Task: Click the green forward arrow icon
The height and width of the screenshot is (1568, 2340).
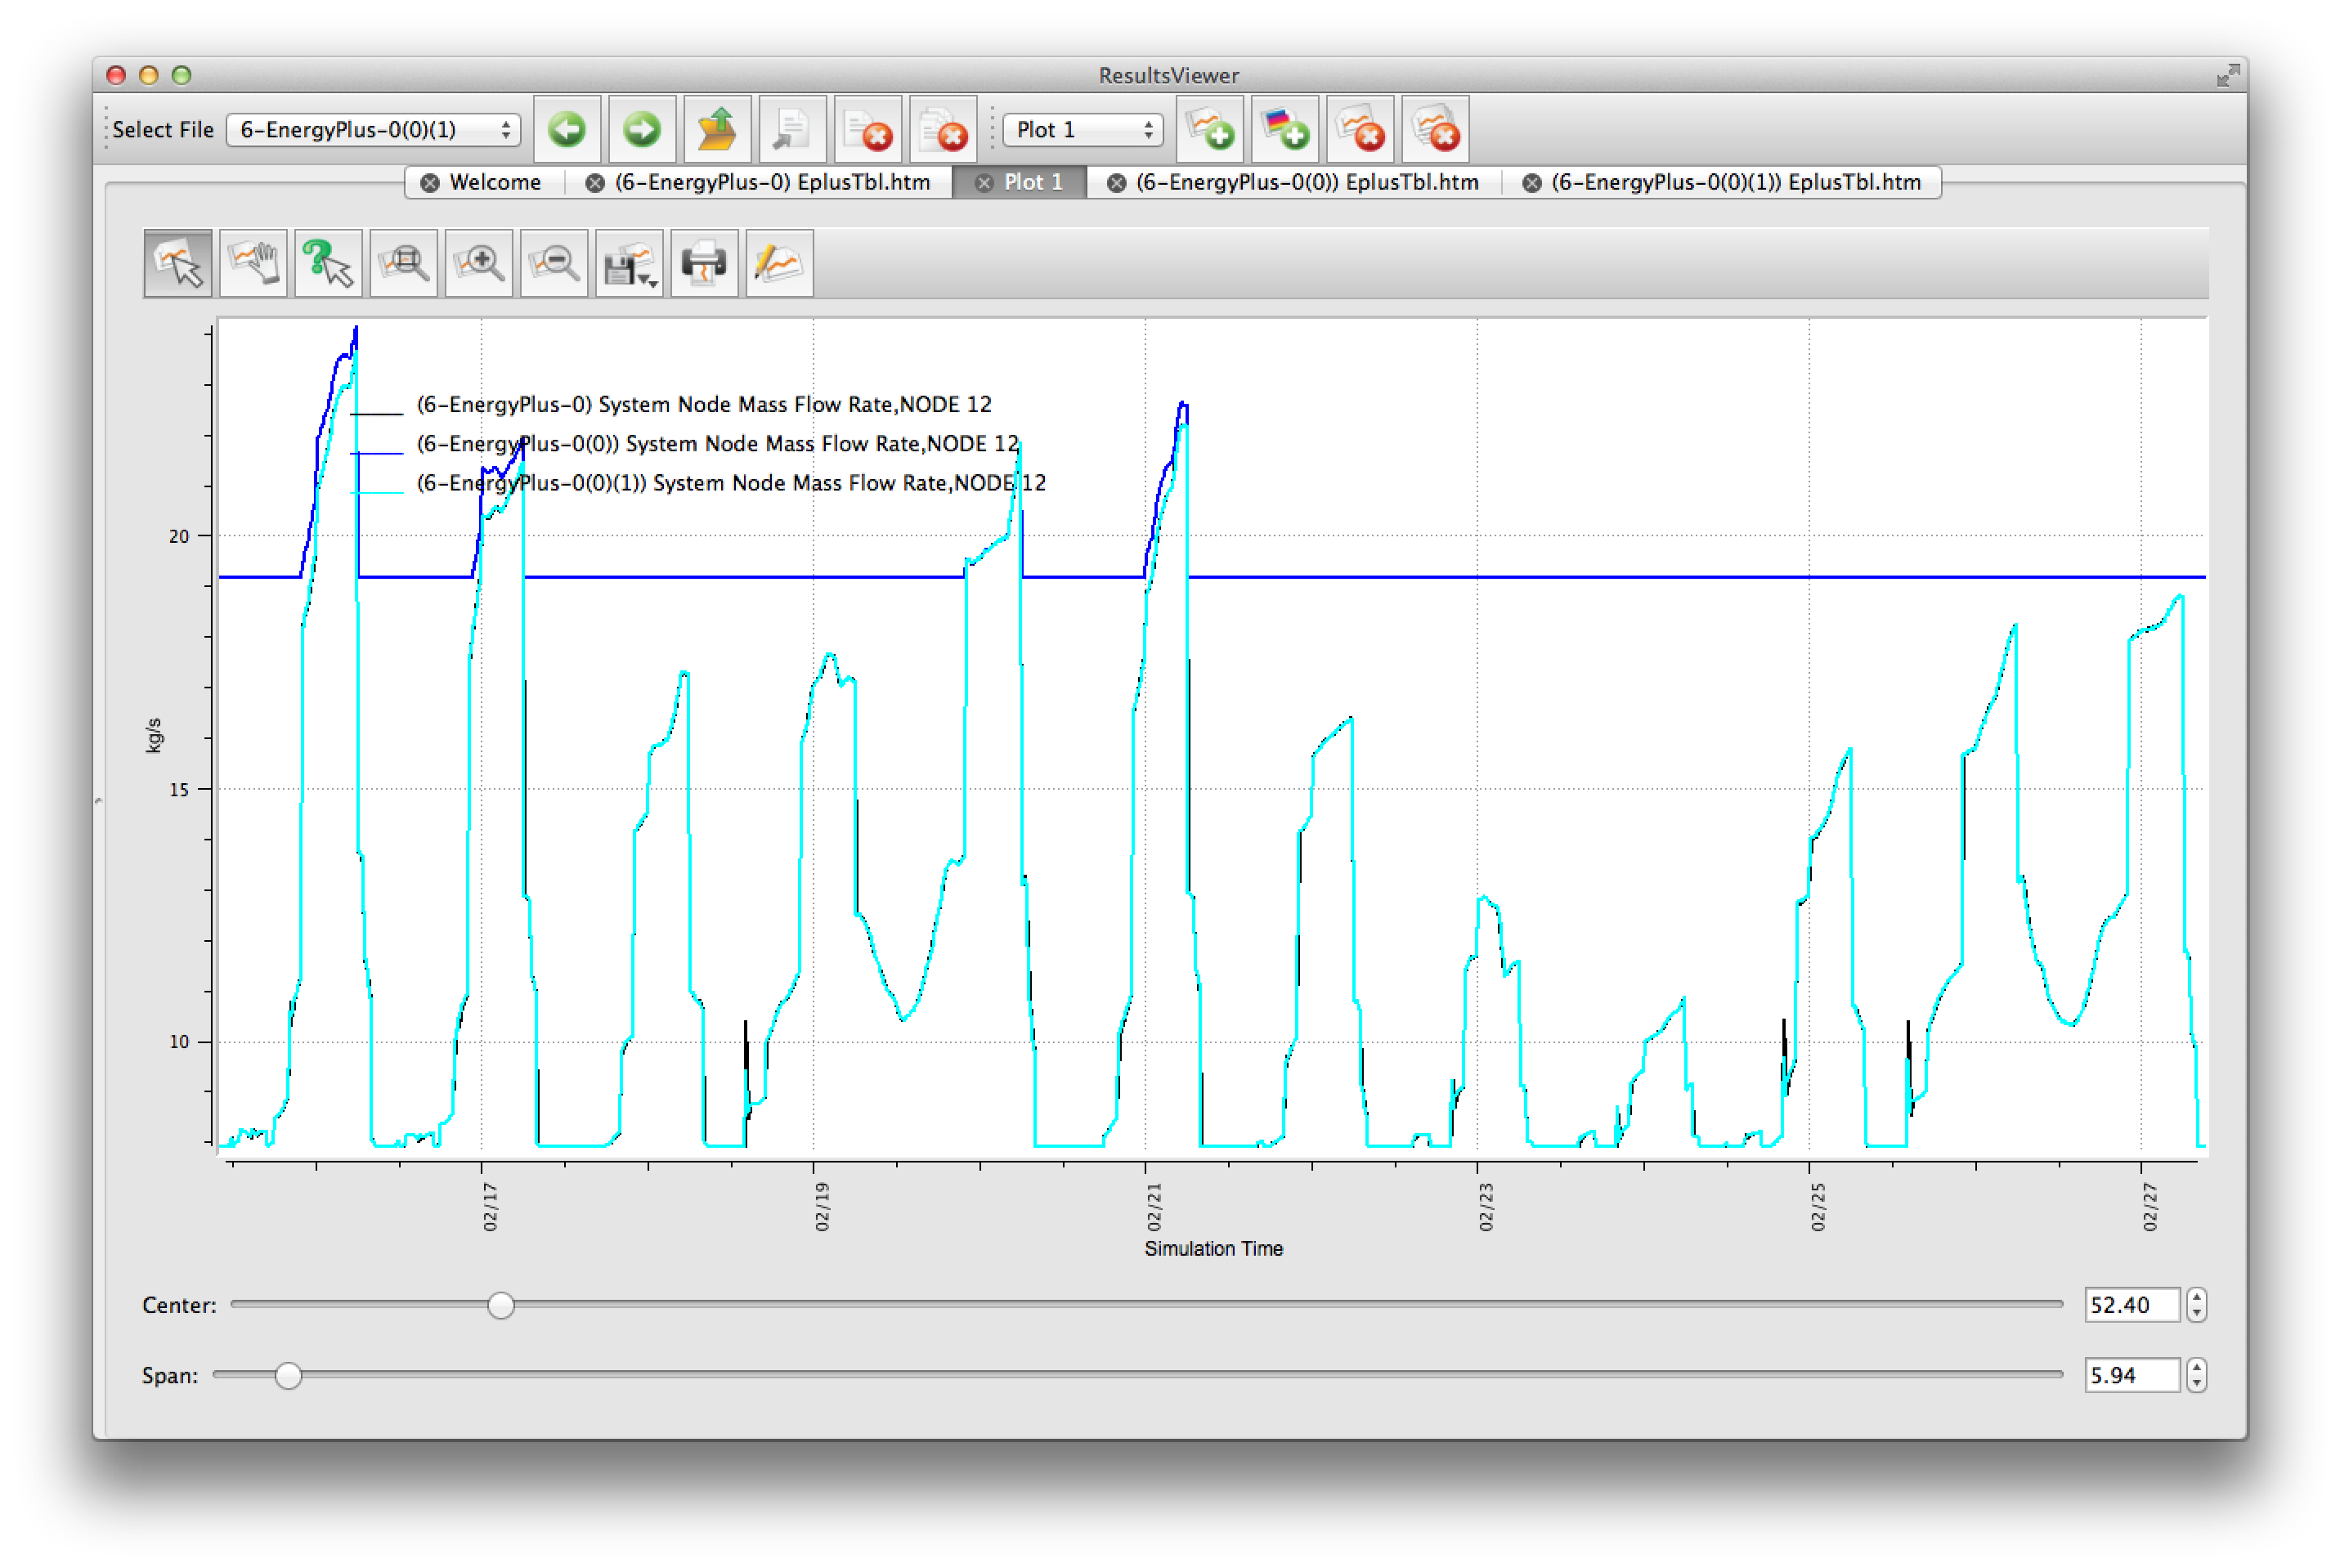Action: (642, 129)
